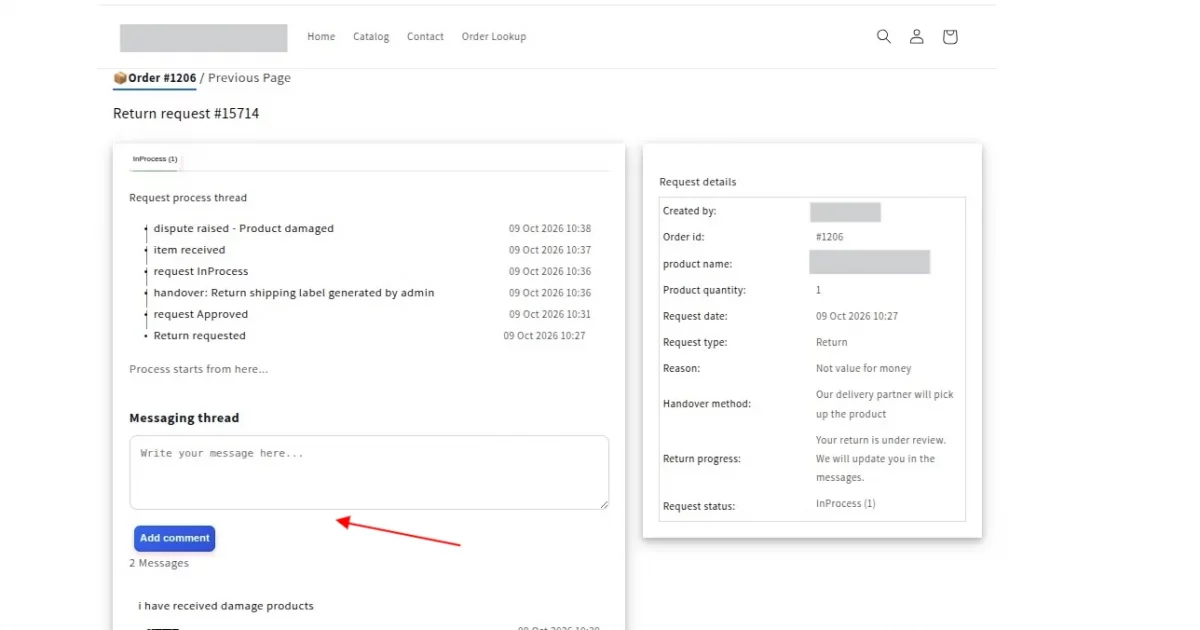Image resolution: width=1200 pixels, height=630 pixels.
Task: Open the Contact menu item
Action: pos(425,37)
